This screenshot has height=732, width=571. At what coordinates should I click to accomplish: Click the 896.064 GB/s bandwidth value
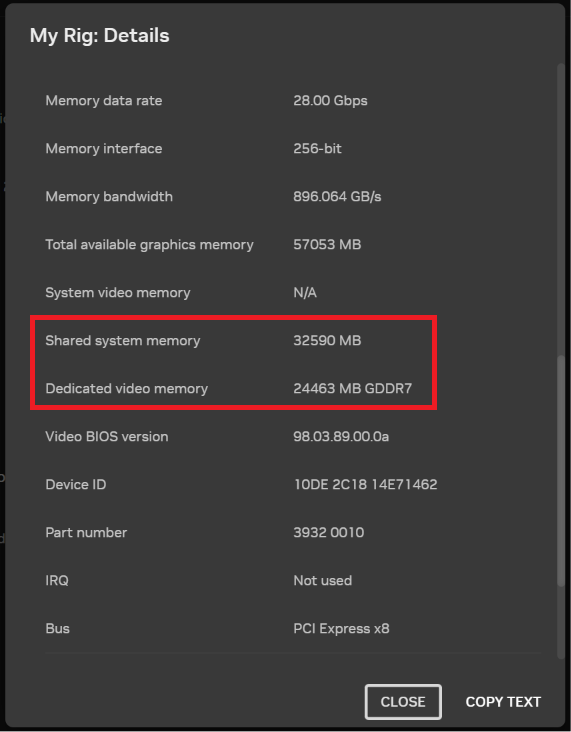click(337, 197)
